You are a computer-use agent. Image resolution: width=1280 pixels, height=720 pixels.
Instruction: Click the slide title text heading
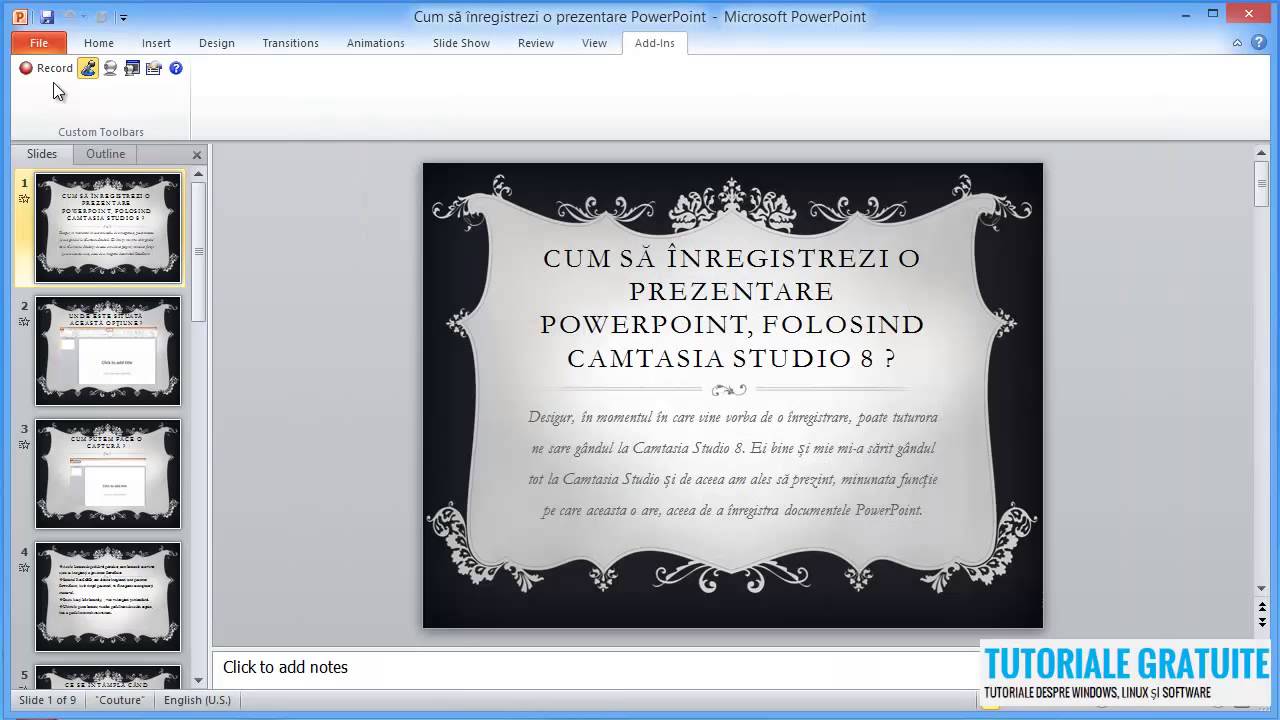(732, 307)
